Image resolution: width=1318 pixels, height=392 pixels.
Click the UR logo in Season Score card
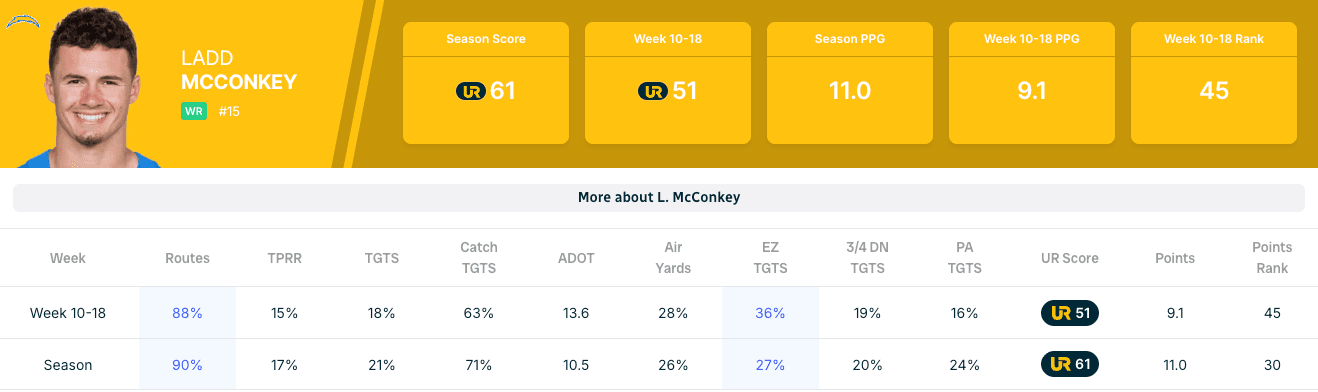pos(471,91)
